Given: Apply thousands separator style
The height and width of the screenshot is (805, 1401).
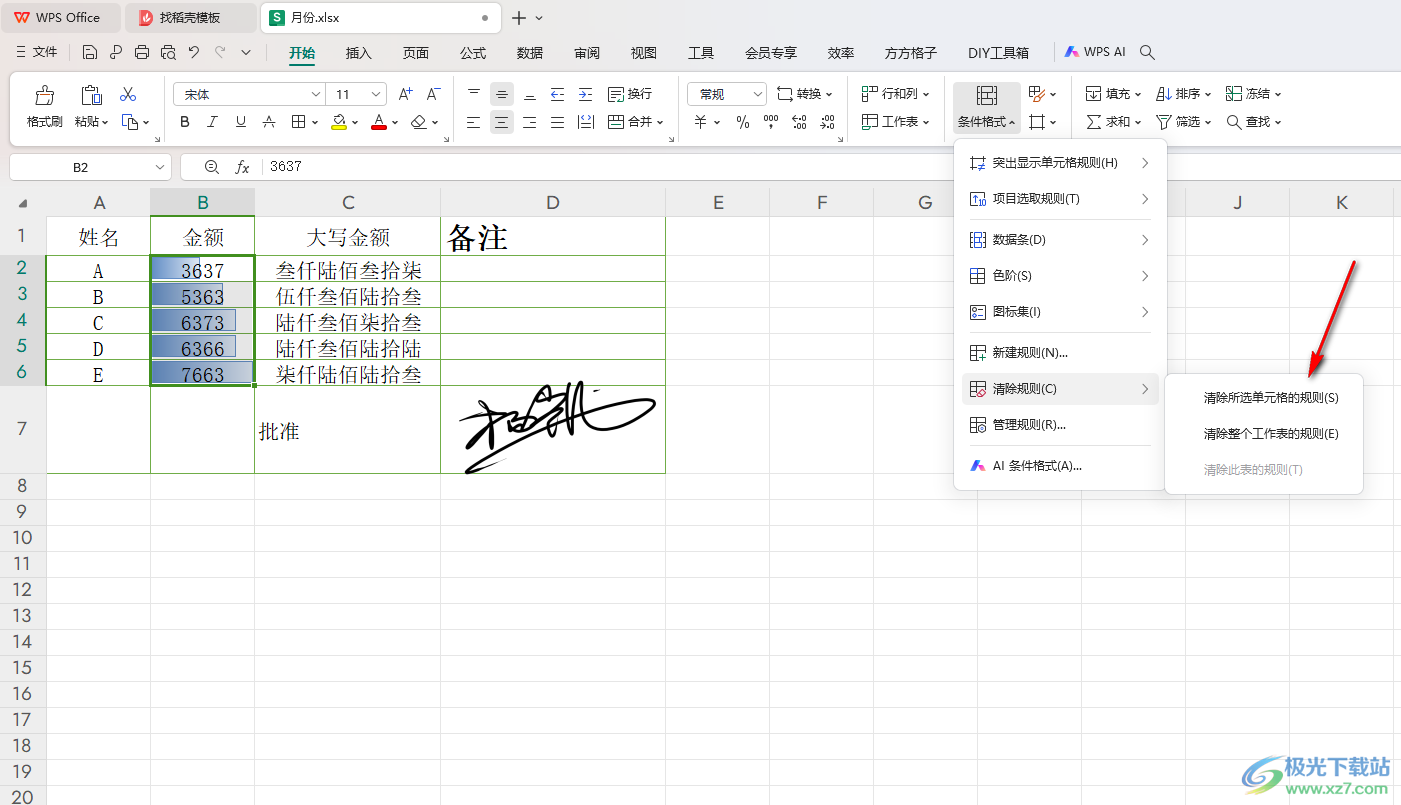Looking at the screenshot, I should coord(771,122).
